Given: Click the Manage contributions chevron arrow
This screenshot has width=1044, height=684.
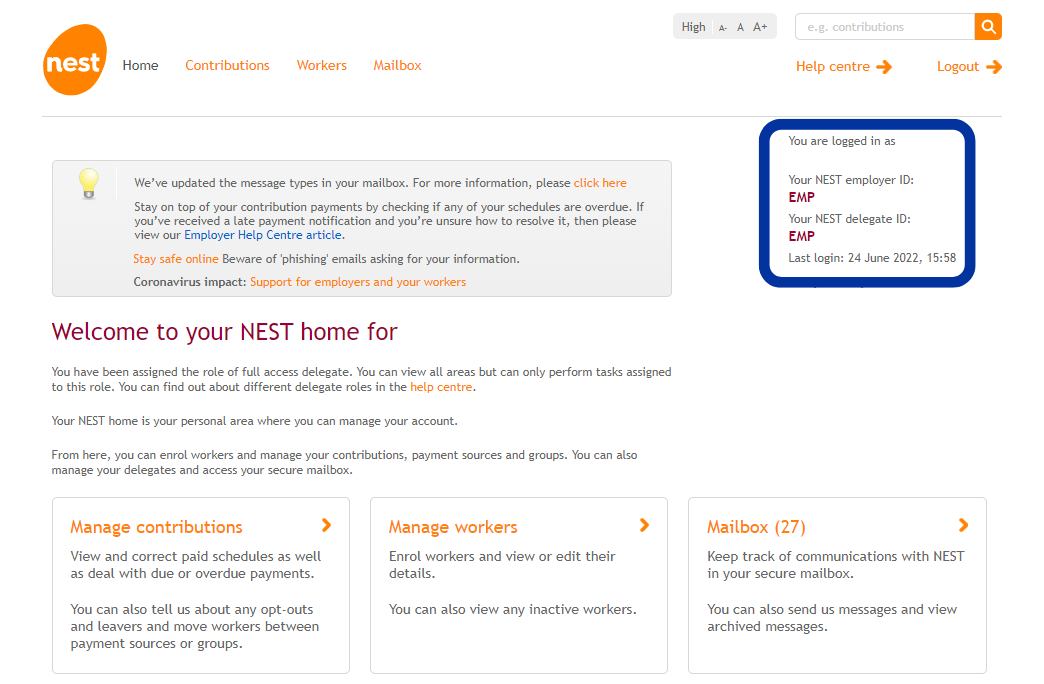Looking at the screenshot, I should [x=326, y=525].
